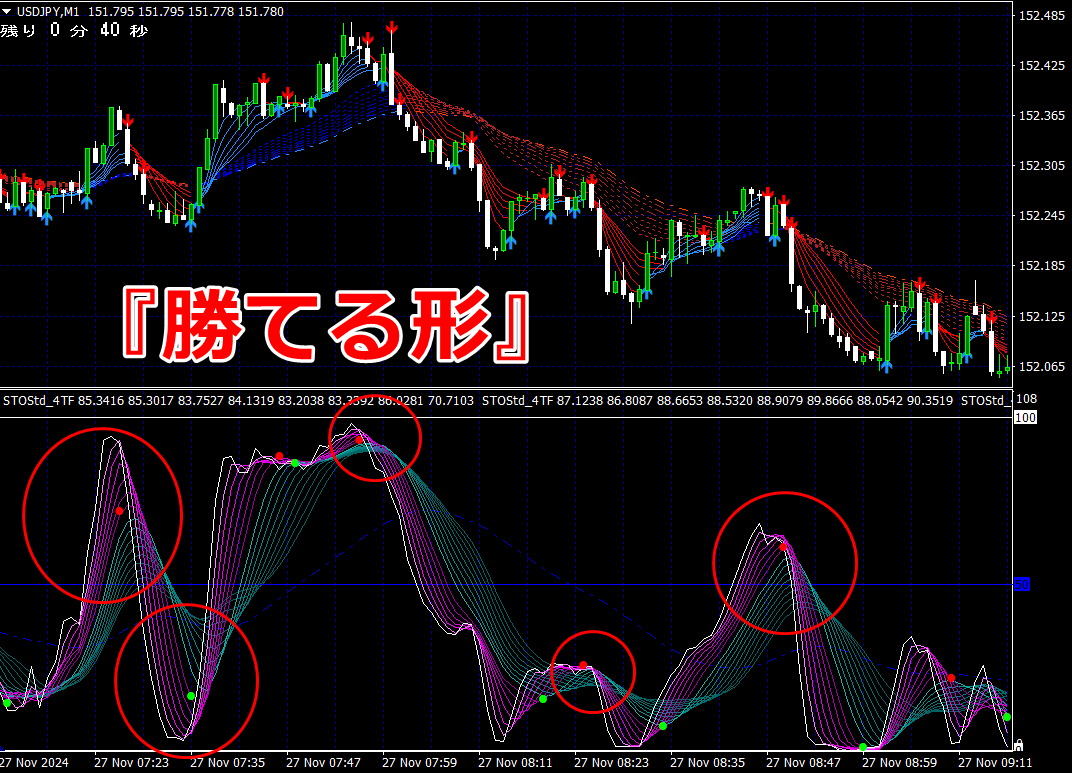Click the indicator value 84.1319
The width and height of the screenshot is (1072, 773).
coord(251,401)
